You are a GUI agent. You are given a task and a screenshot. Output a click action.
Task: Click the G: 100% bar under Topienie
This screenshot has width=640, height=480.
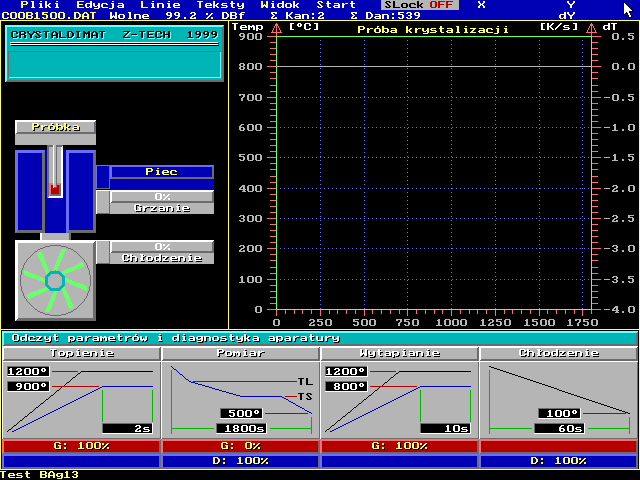point(81,446)
